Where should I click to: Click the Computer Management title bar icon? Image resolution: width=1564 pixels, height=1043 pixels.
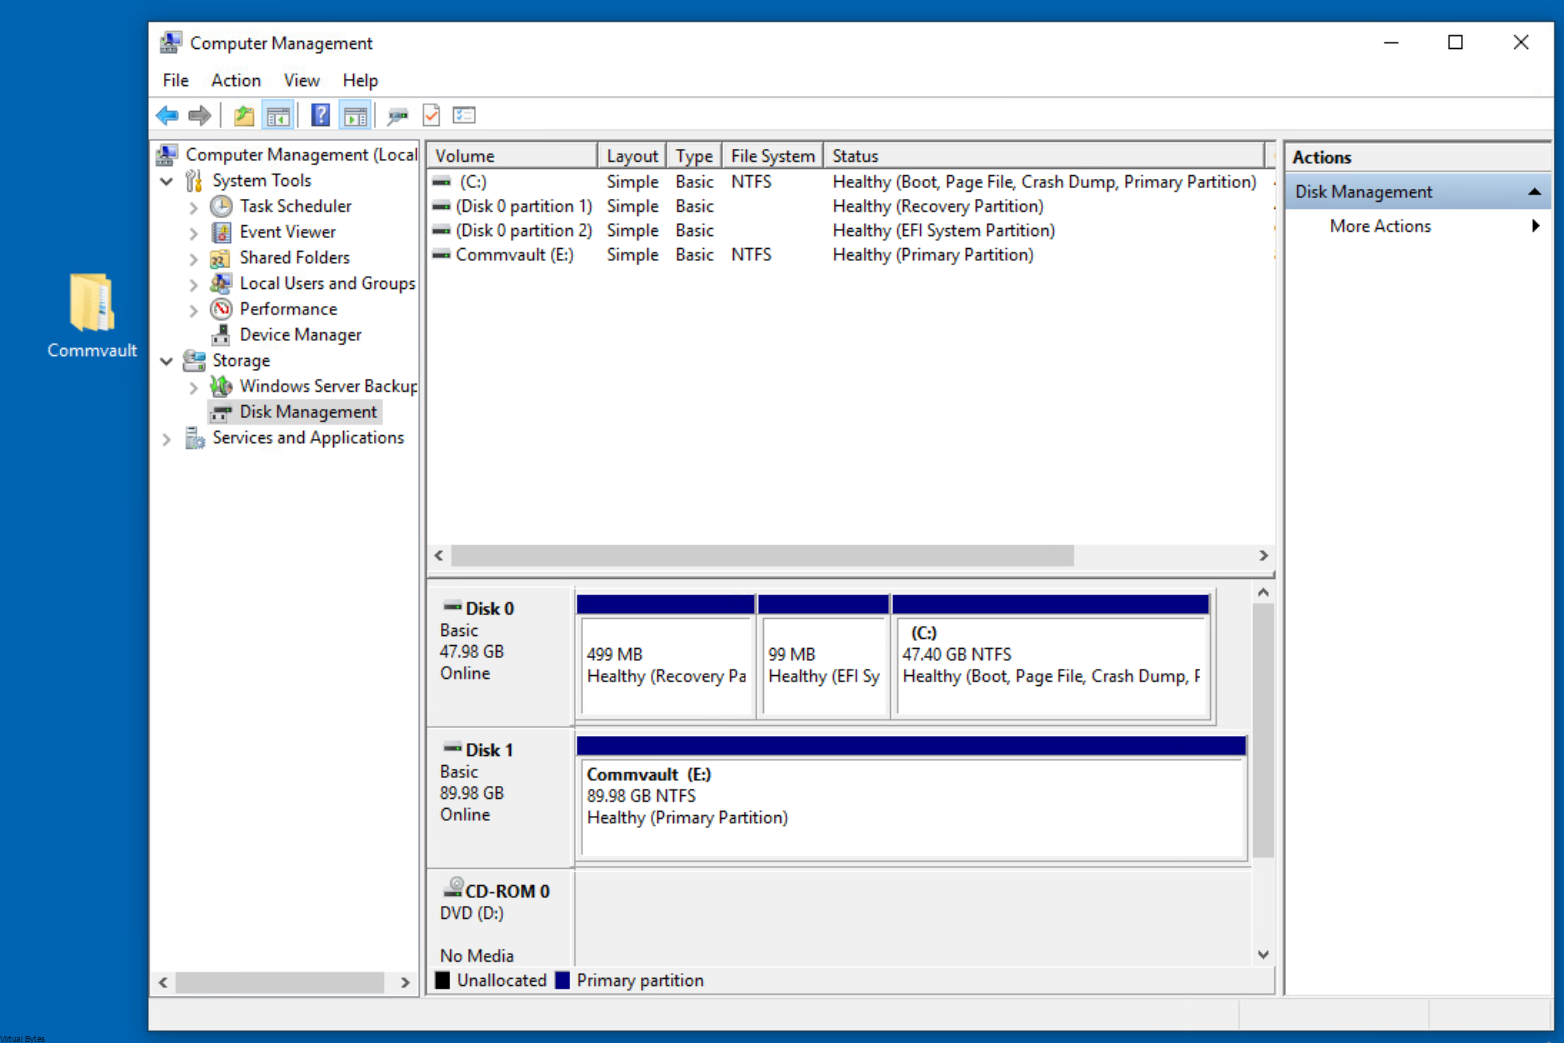pos(170,42)
